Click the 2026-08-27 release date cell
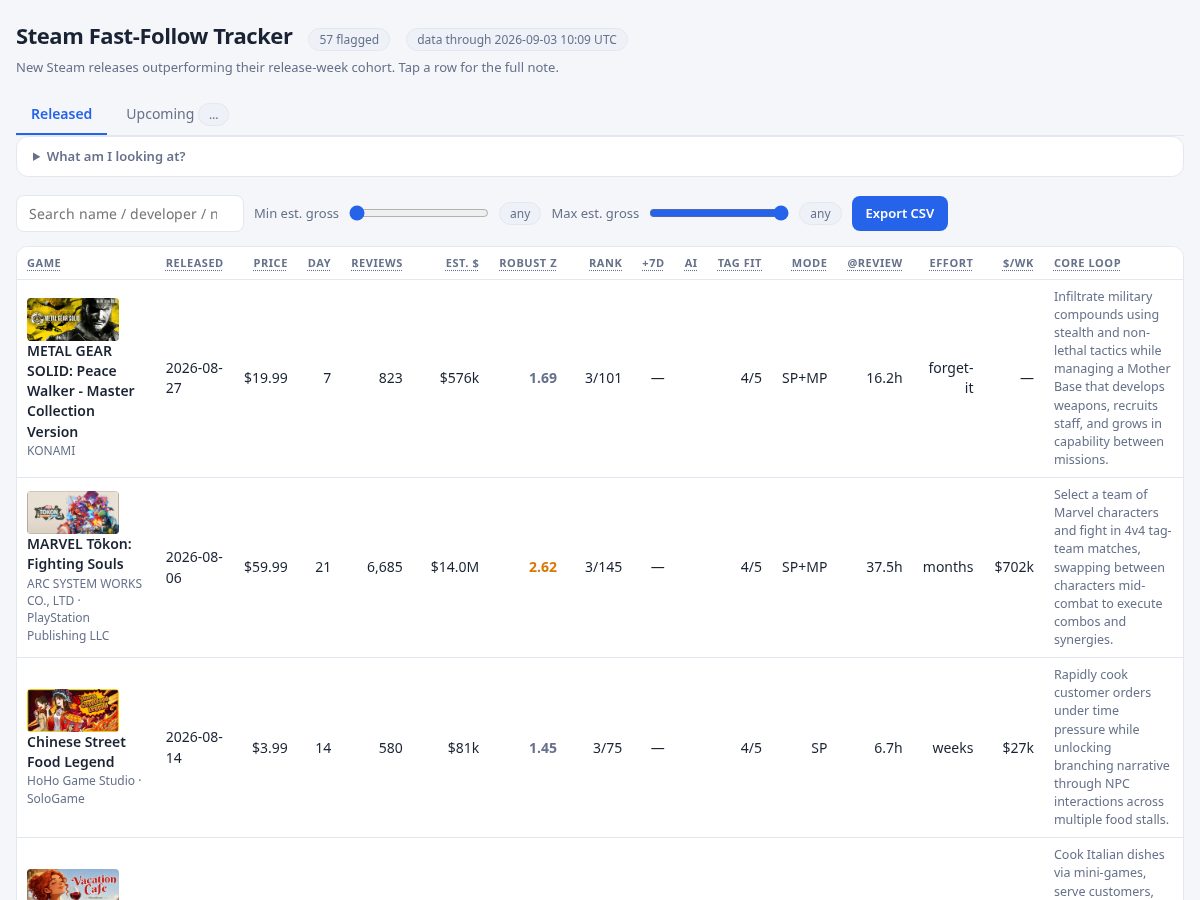The width and height of the screenshot is (1200, 900). (194, 378)
